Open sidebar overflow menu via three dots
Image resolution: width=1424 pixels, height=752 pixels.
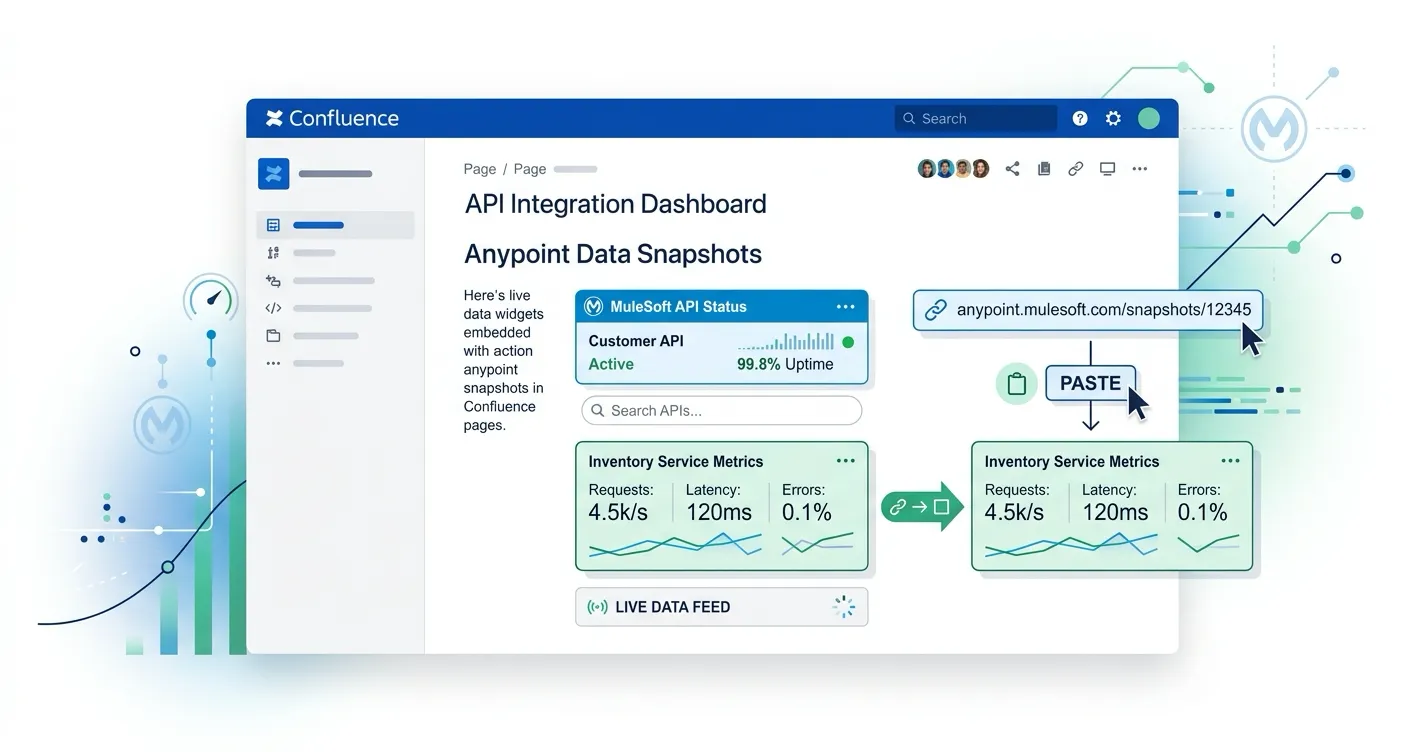pyautogui.click(x=272, y=363)
